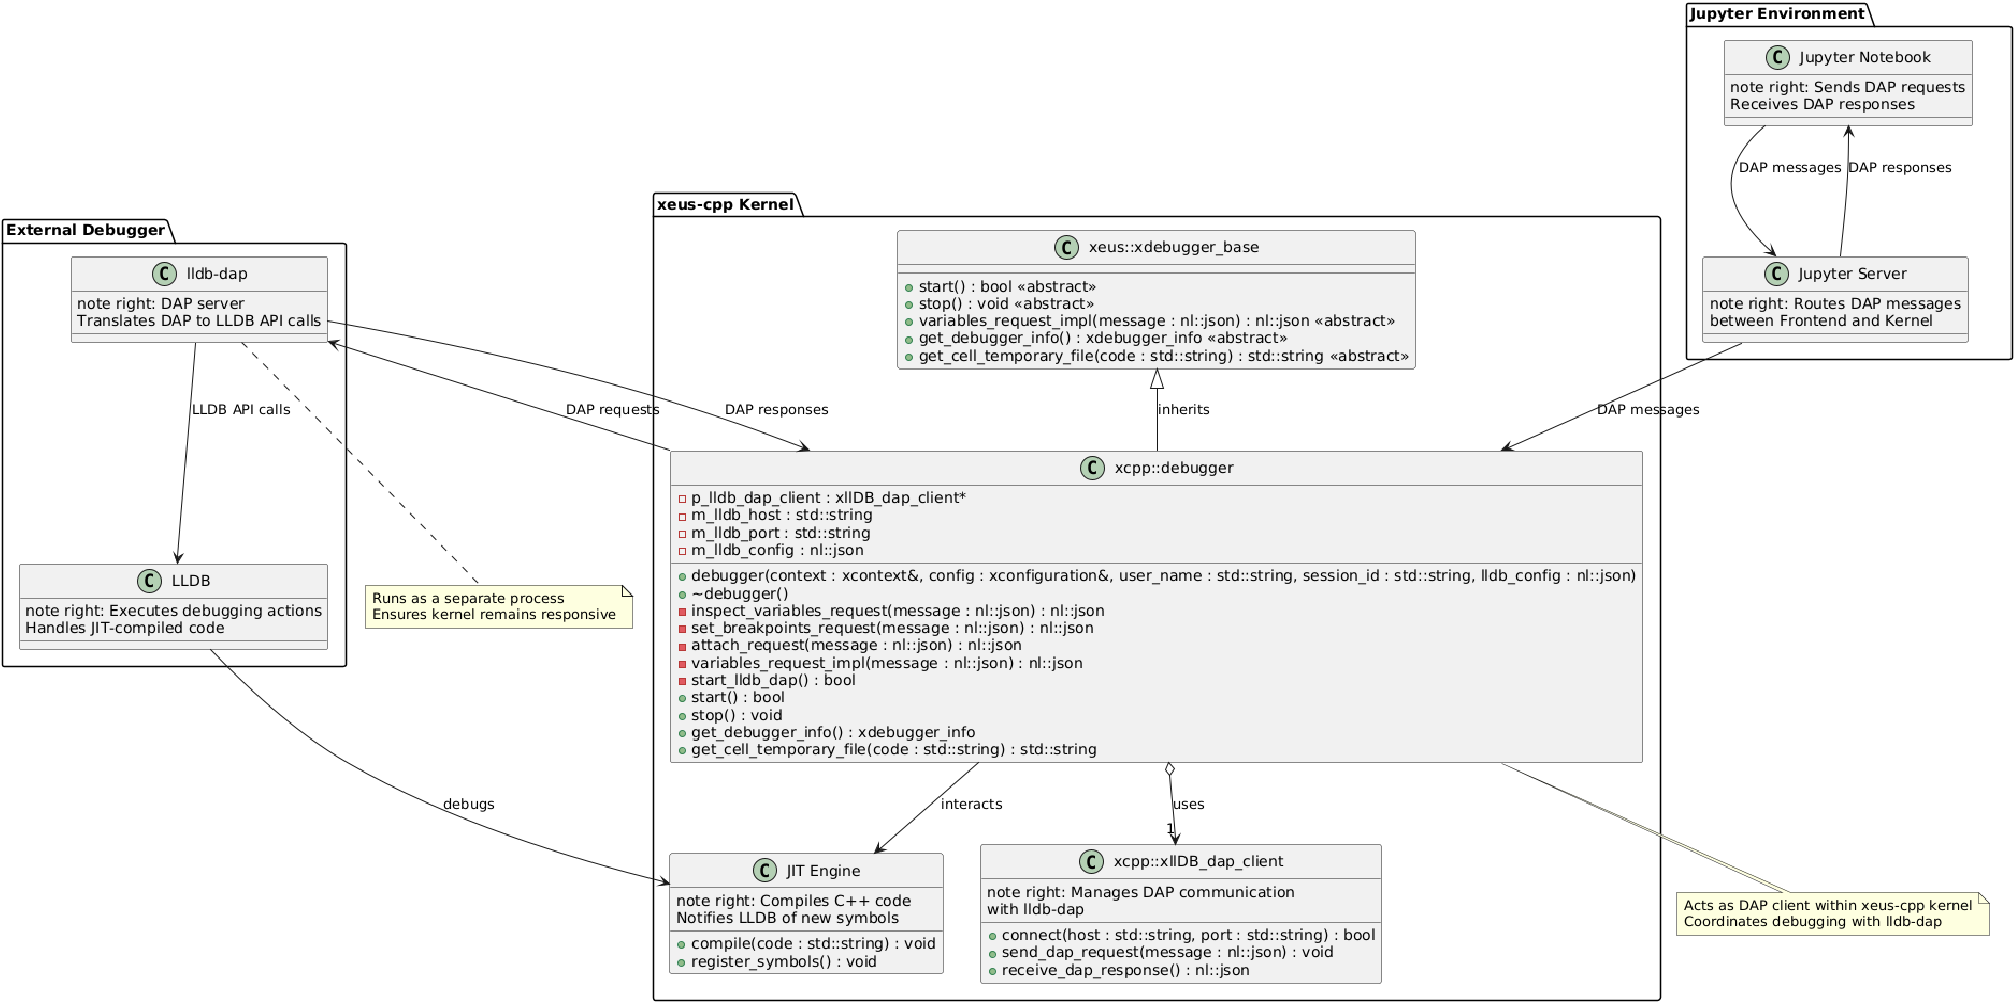Click the public marker beside register_symbols()
The image size is (2014, 1004).
(x=682, y=962)
